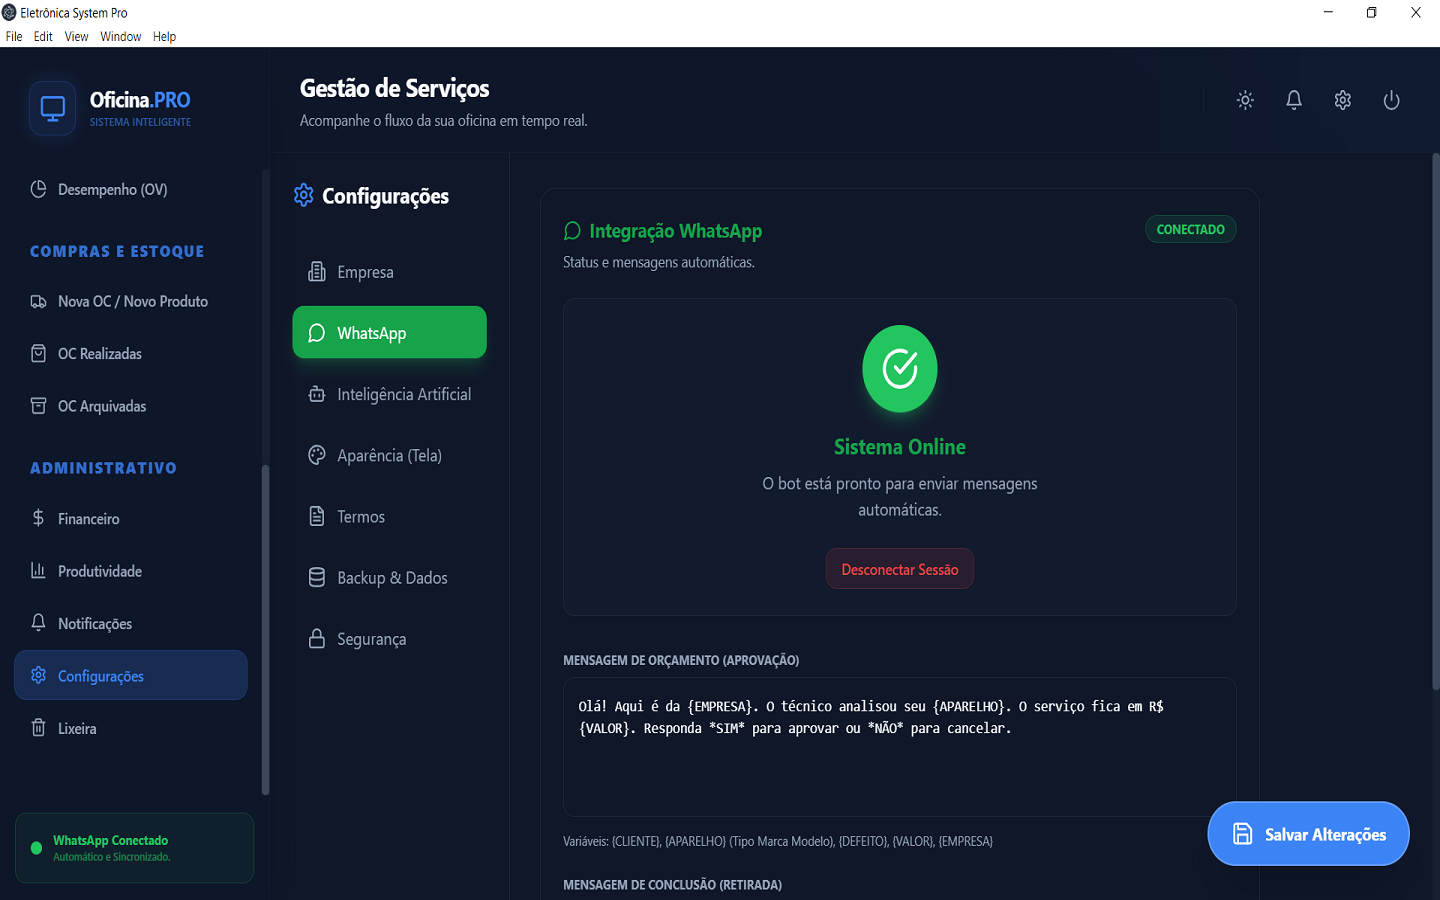This screenshot has height=900, width=1440.
Task: Open Notificações in sidebar
Action: coord(131,623)
